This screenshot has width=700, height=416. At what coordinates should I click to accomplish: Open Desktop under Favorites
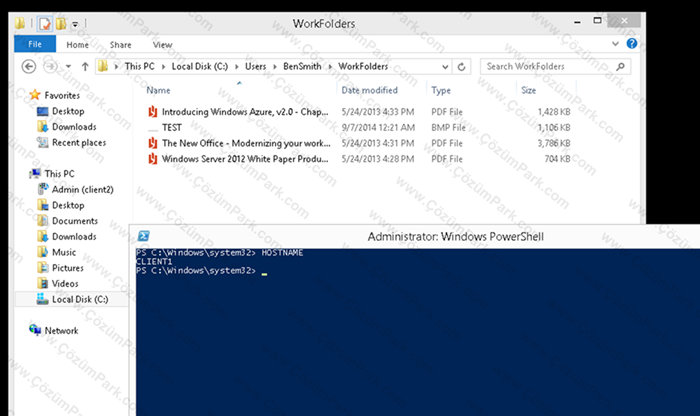point(68,111)
